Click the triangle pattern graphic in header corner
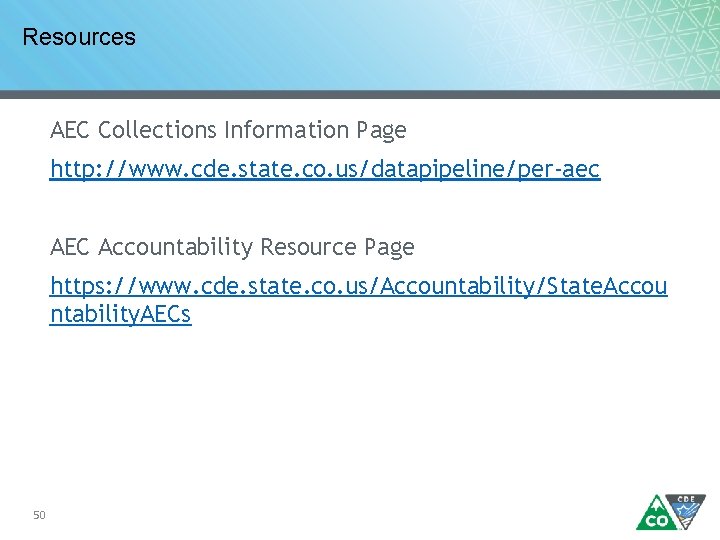 597,45
